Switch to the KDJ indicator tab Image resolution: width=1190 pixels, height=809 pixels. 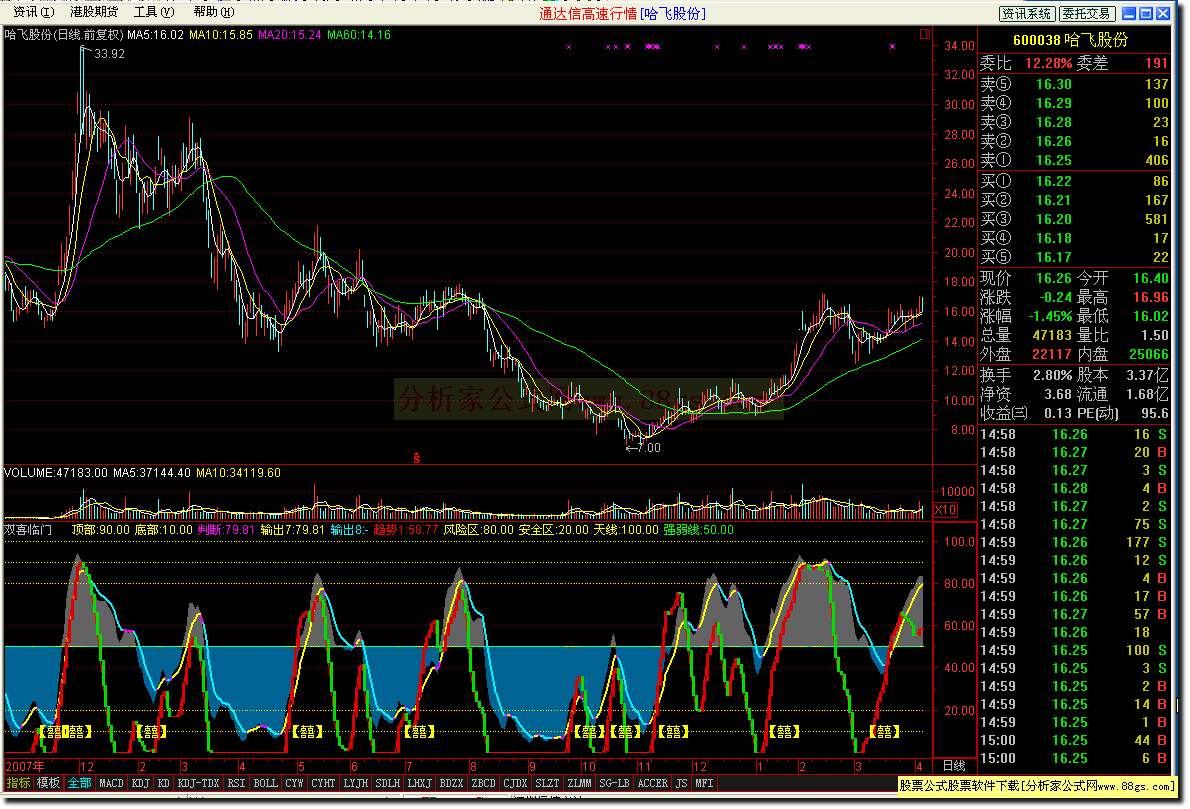coord(141,783)
